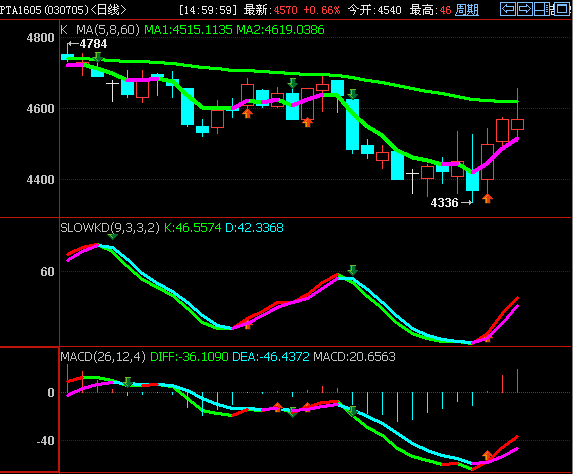Image resolution: width=573 pixels, height=474 pixels.
Task: Click the SLOWKD(9,3,3,2) indicator label
Action: [x=110, y=228]
